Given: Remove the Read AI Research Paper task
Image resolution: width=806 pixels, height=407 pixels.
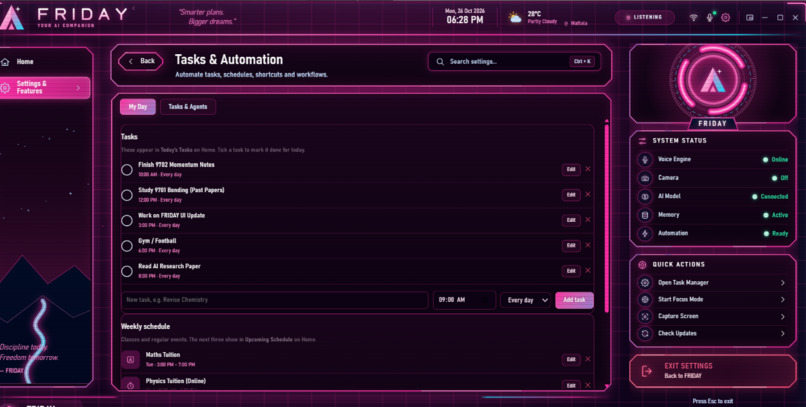Looking at the screenshot, I should tap(588, 270).
